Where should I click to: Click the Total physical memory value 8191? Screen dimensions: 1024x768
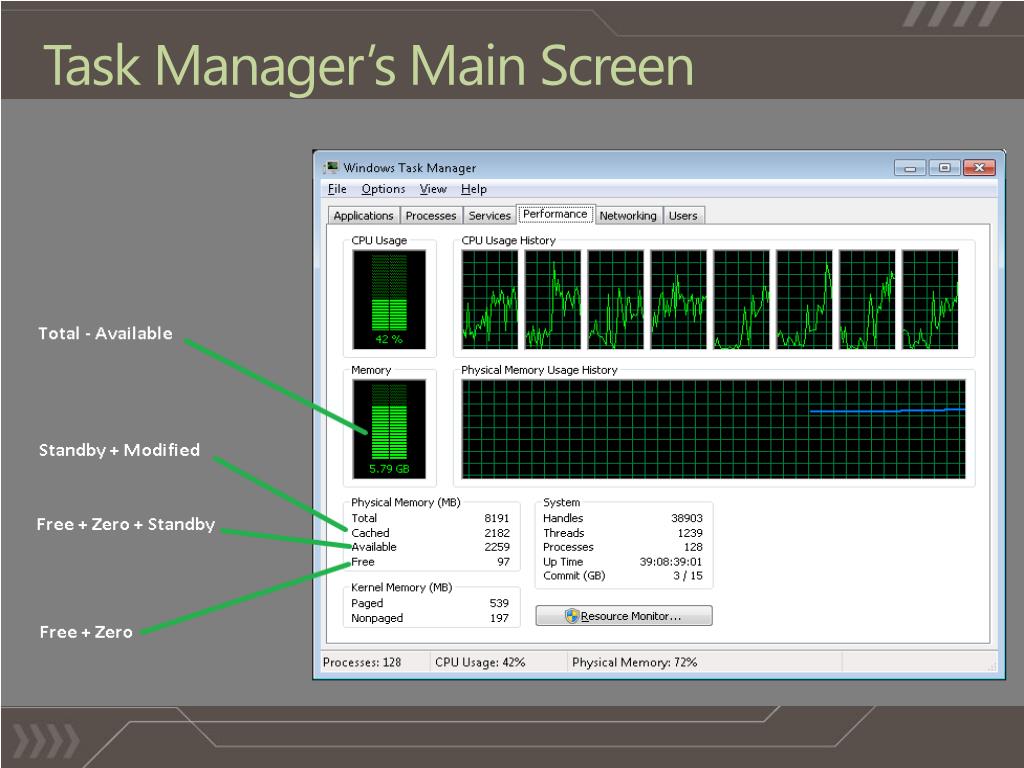pyautogui.click(x=496, y=518)
